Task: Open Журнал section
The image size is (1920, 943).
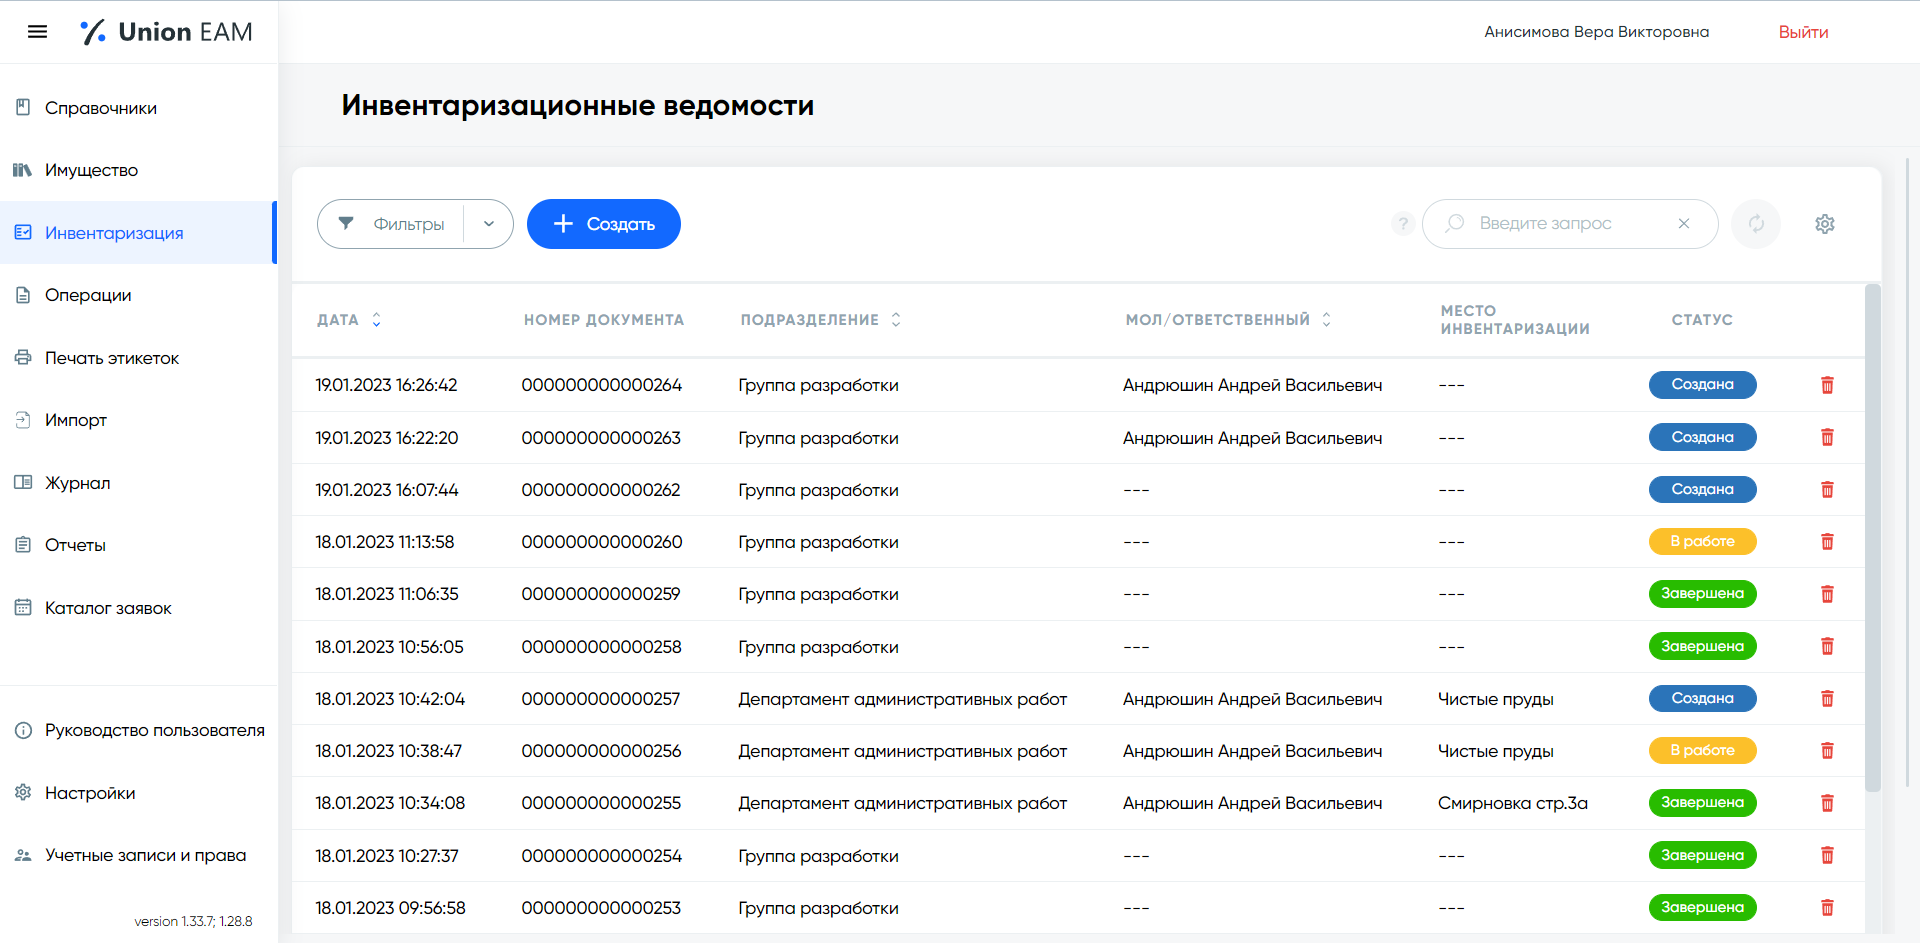Action: coord(77,483)
